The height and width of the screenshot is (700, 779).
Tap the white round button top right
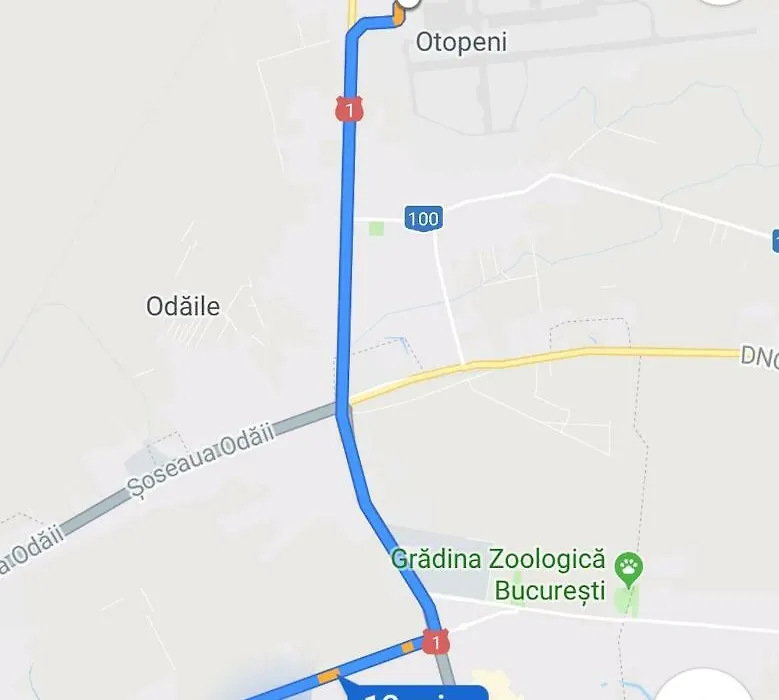pyautogui.click(x=720, y=1)
